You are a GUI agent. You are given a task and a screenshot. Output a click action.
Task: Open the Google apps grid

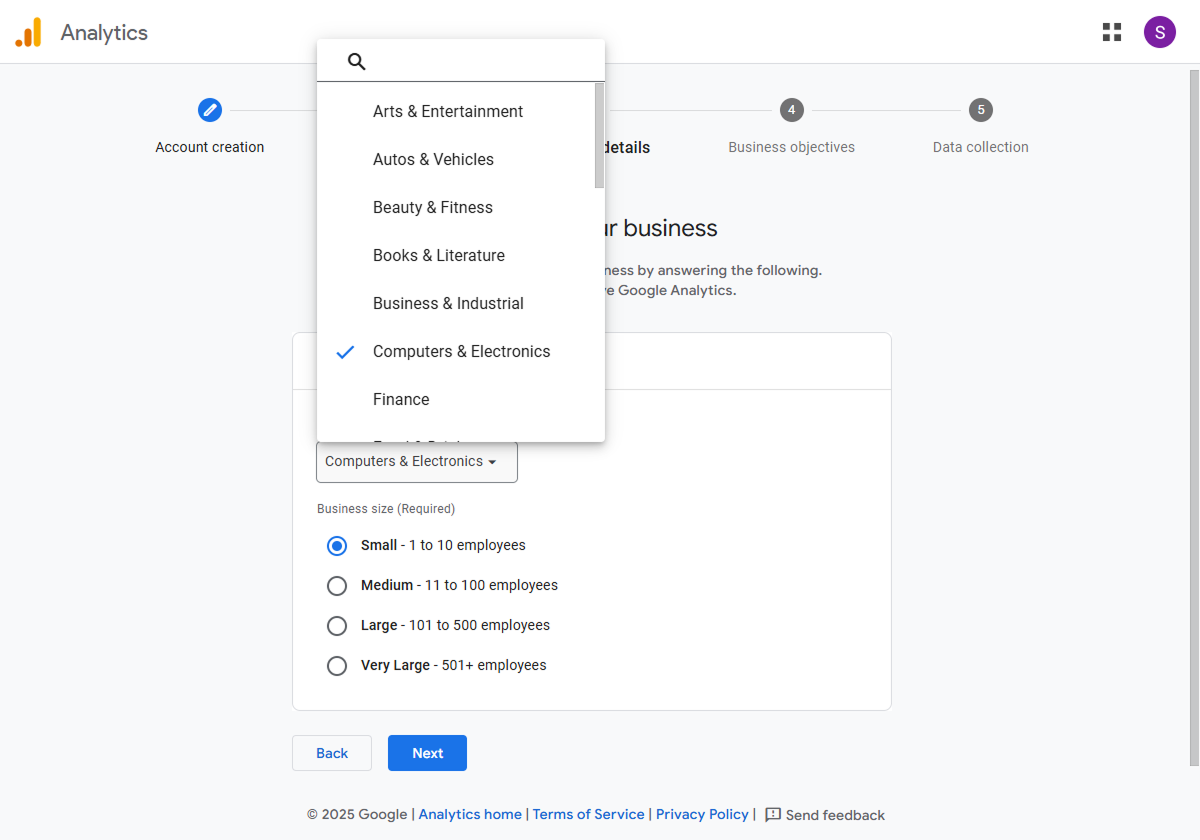tap(1112, 31)
